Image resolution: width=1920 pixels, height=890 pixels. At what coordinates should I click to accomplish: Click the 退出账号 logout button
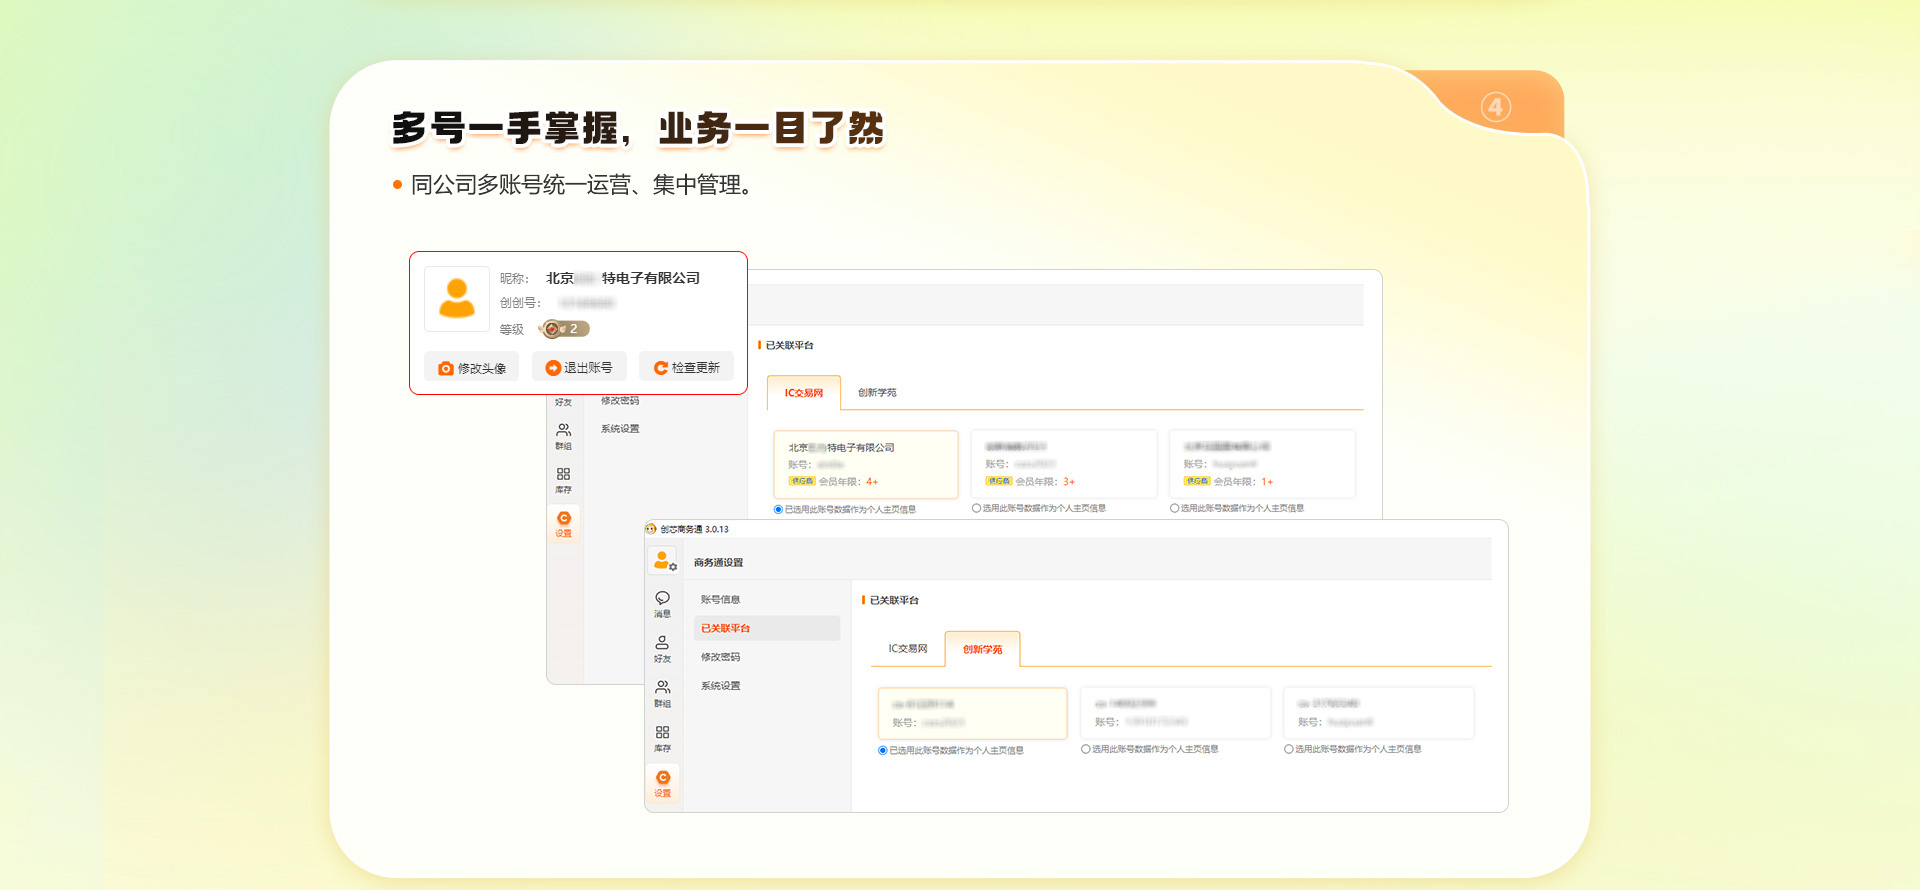(x=579, y=368)
